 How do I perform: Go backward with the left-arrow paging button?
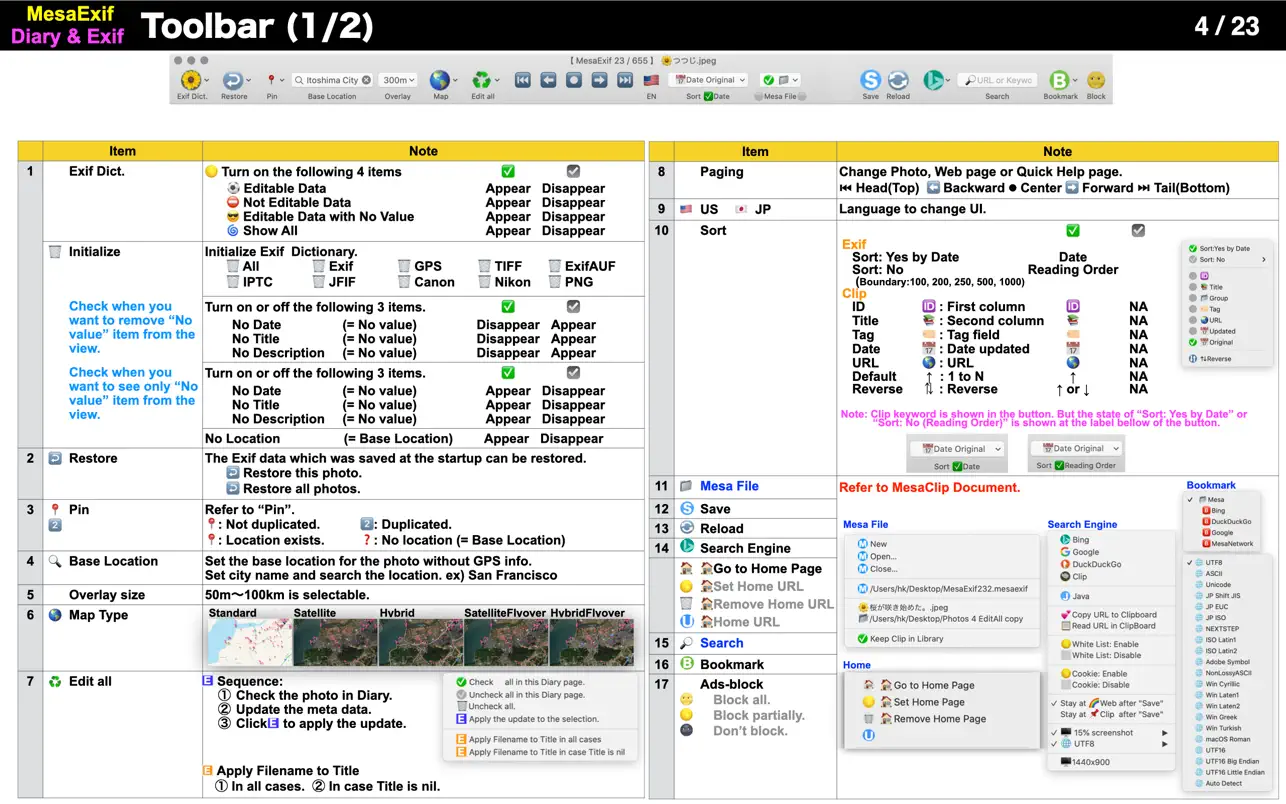point(548,80)
